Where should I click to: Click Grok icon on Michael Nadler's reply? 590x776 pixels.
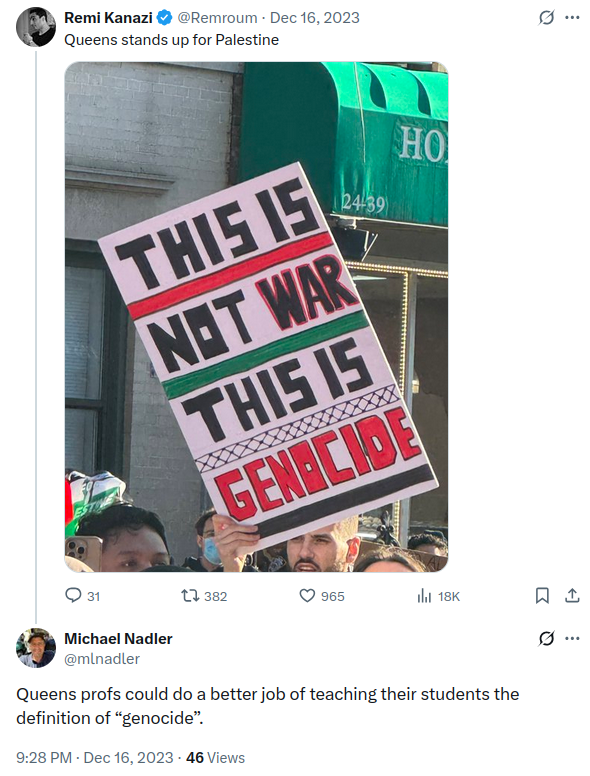pyautogui.click(x=546, y=638)
